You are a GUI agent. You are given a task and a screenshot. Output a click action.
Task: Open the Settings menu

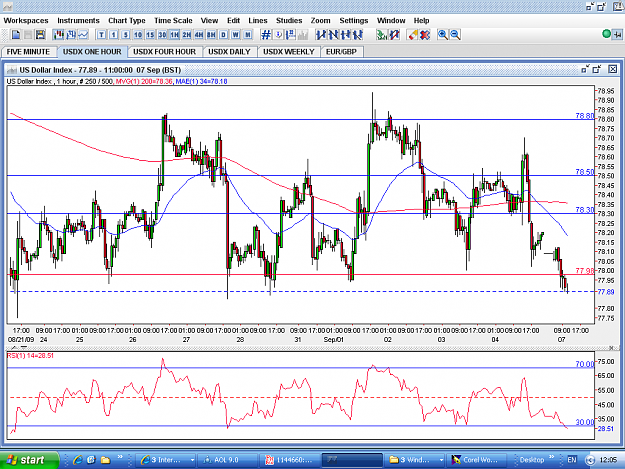point(354,20)
